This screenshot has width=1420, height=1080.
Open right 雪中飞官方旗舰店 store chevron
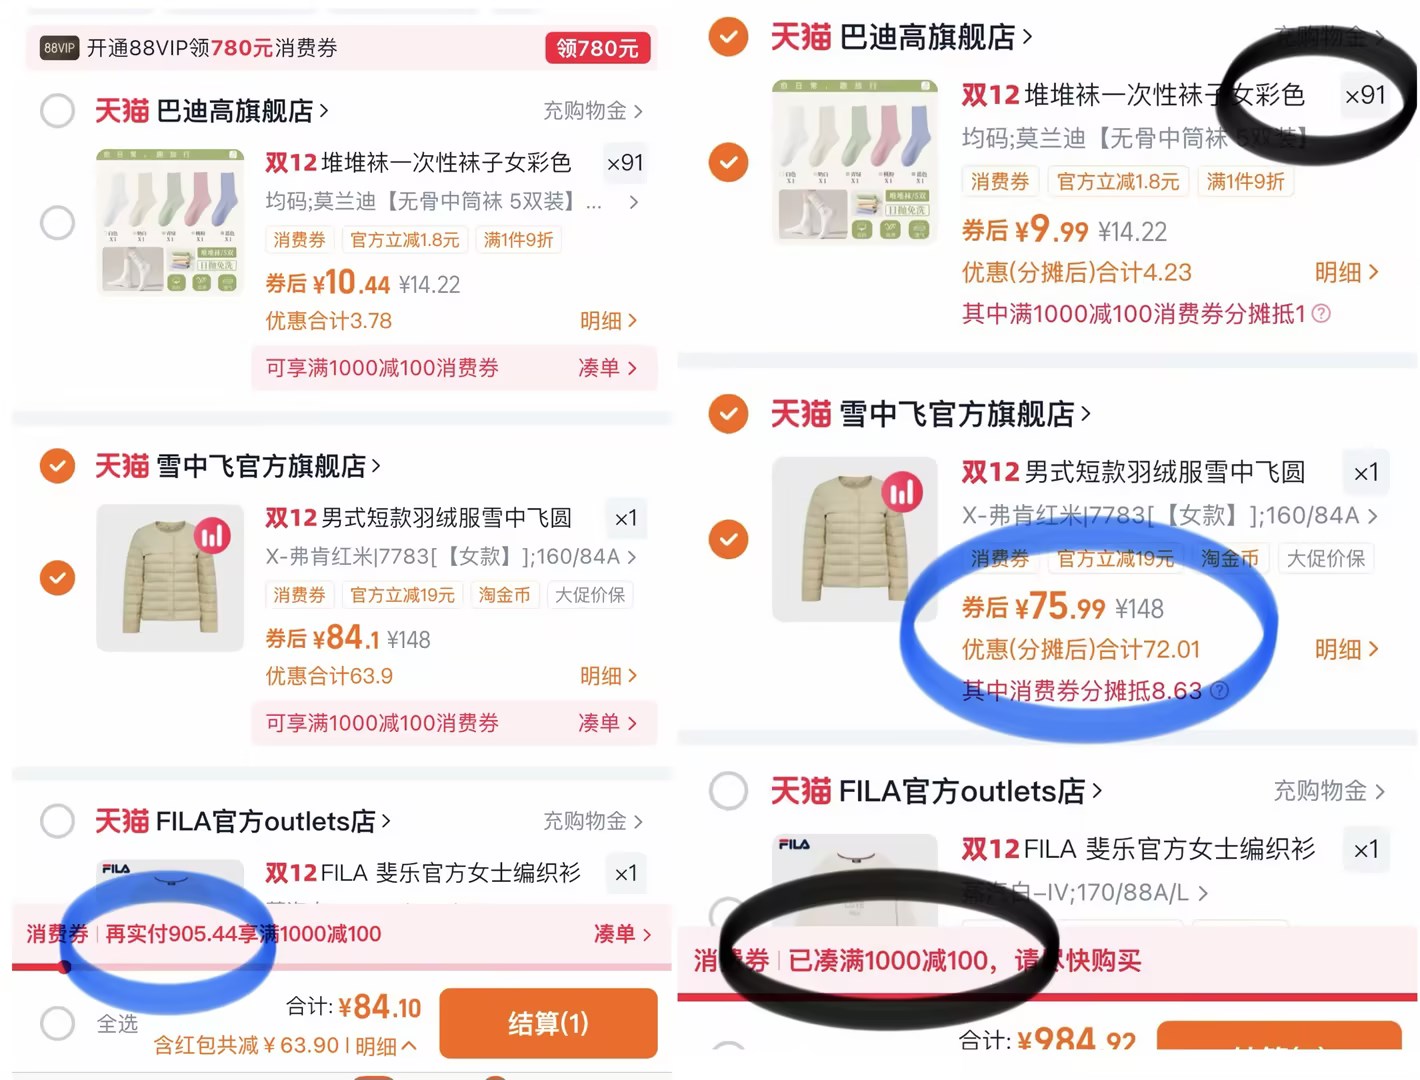1086,413
